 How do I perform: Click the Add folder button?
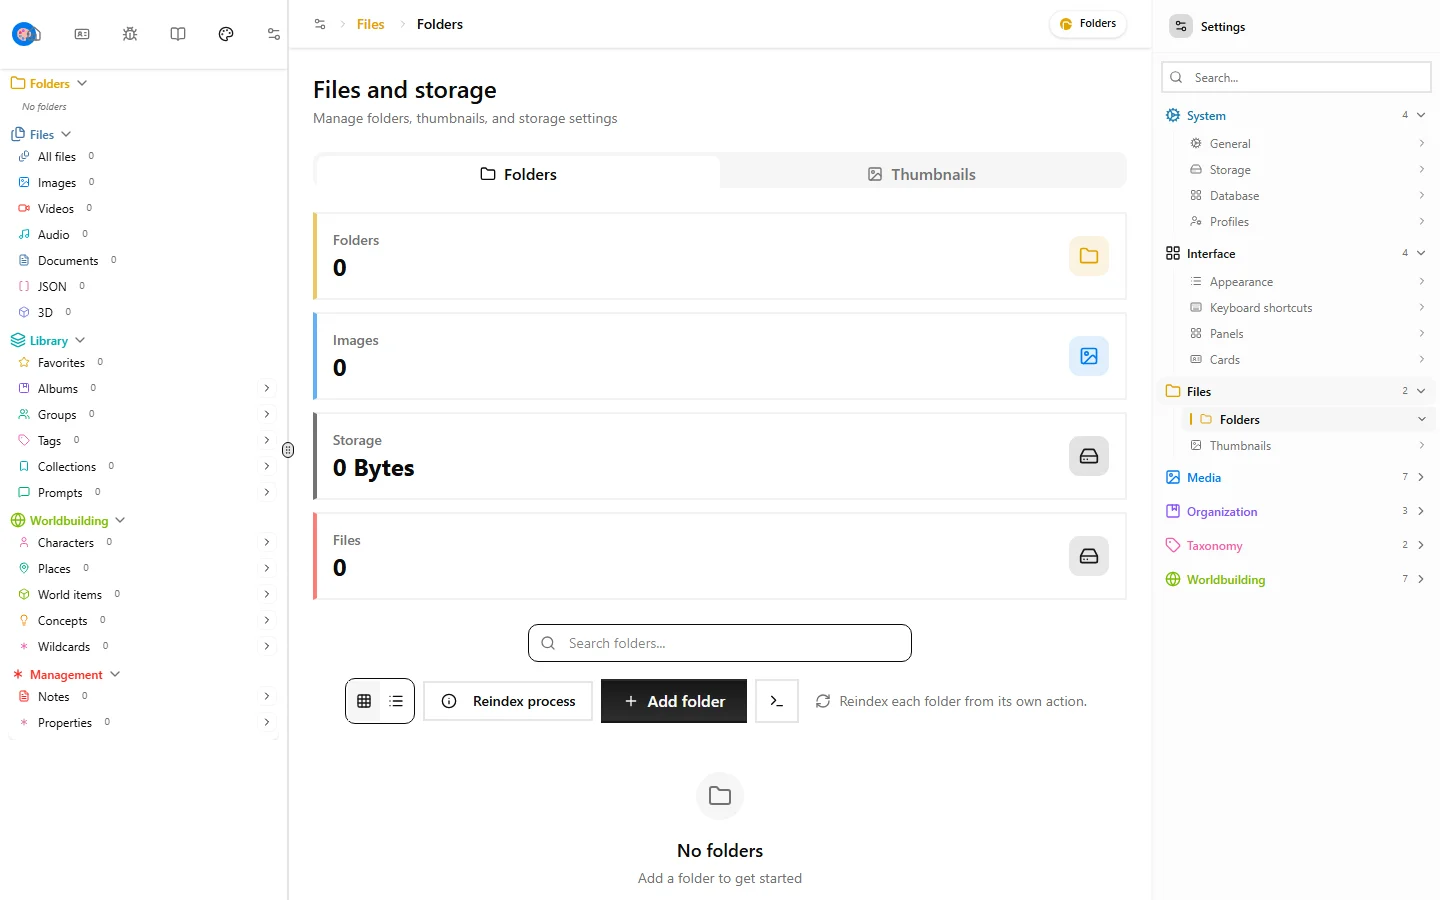click(674, 701)
